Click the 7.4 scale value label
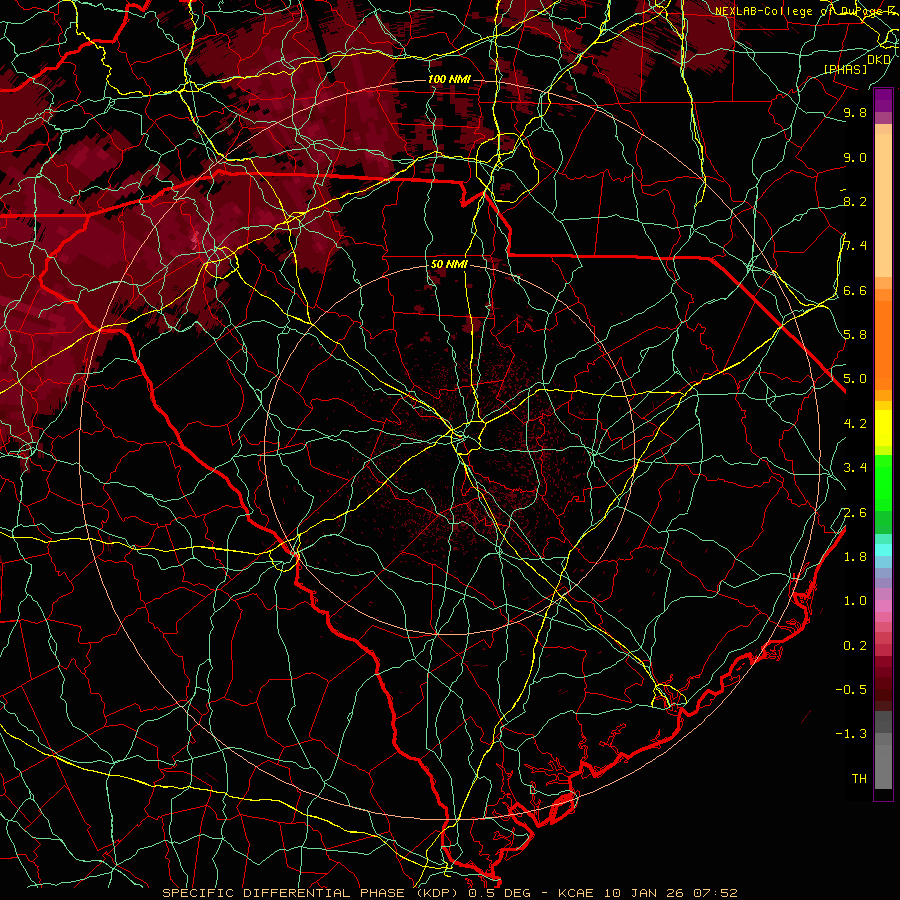Screen dimensions: 900x900 (x=855, y=246)
